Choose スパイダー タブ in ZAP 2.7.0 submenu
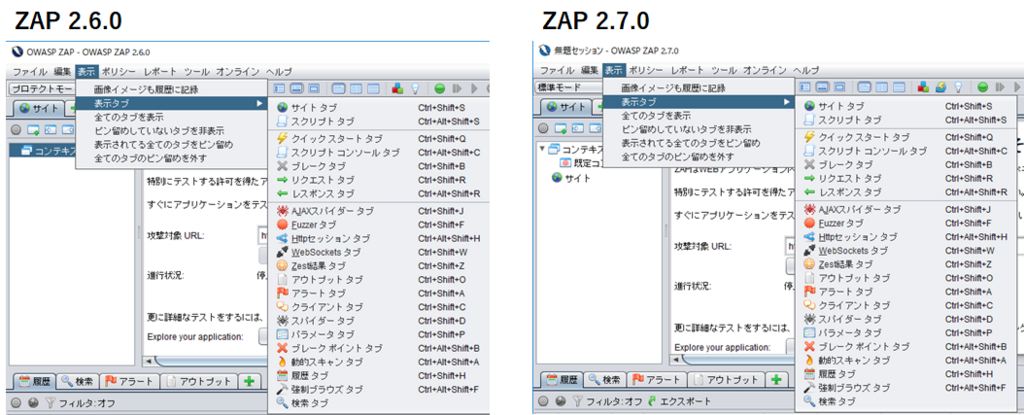 coord(906,319)
